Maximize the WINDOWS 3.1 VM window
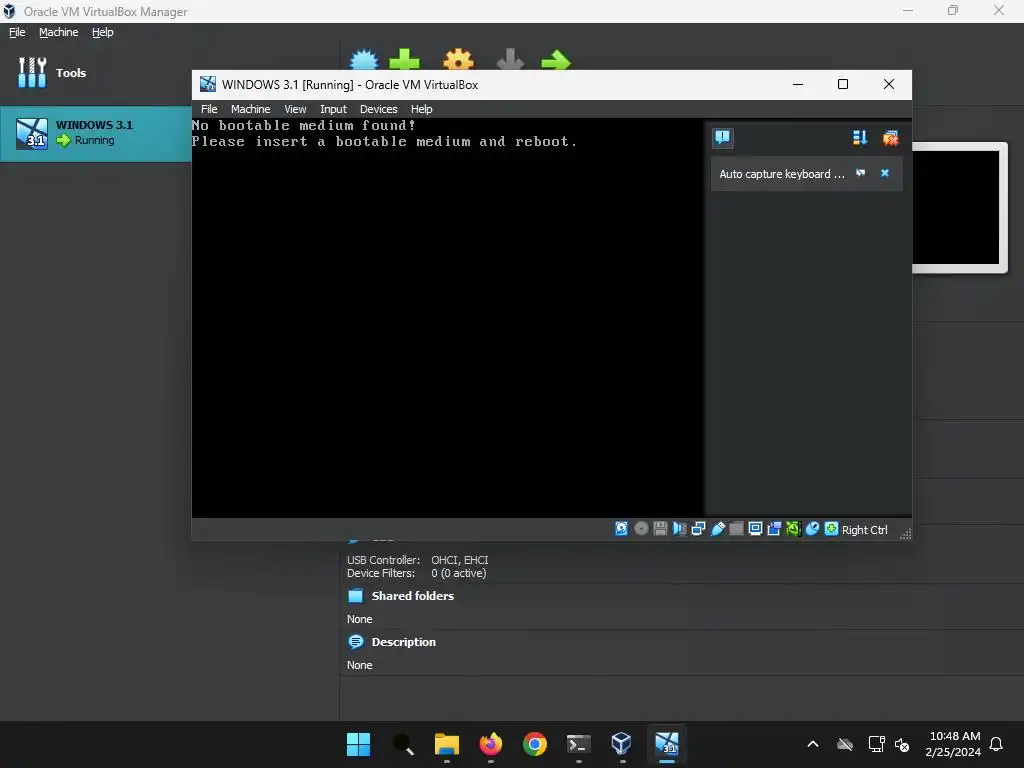1024x768 pixels. point(842,84)
